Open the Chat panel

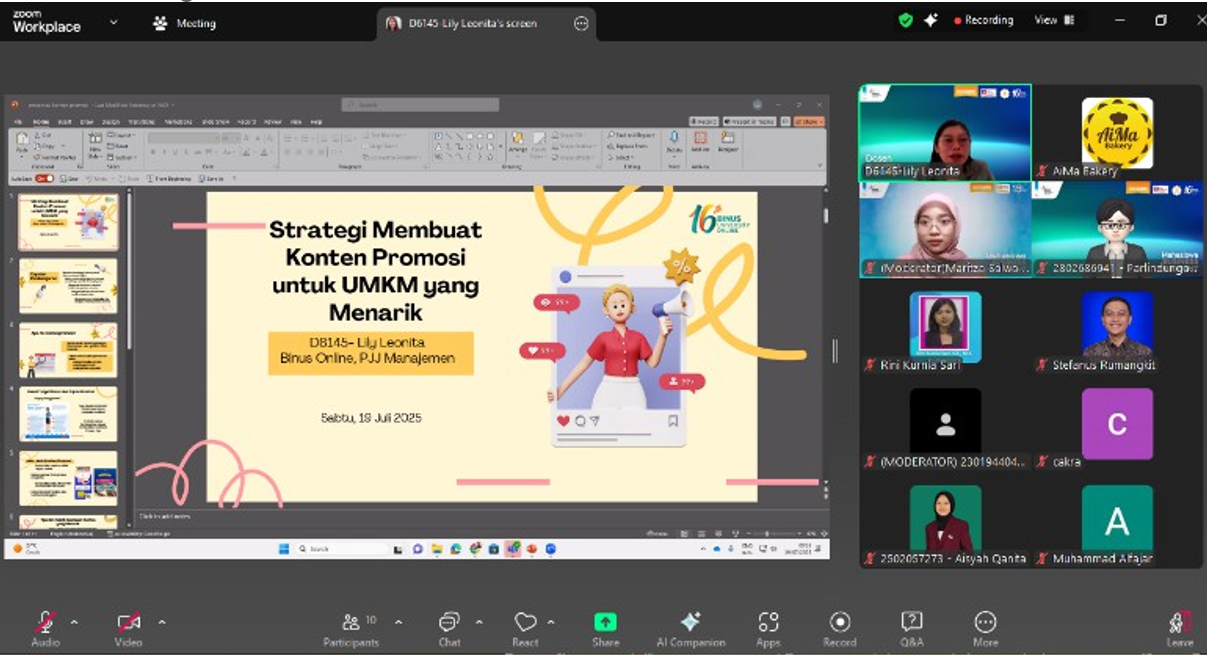tap(448, 622)
